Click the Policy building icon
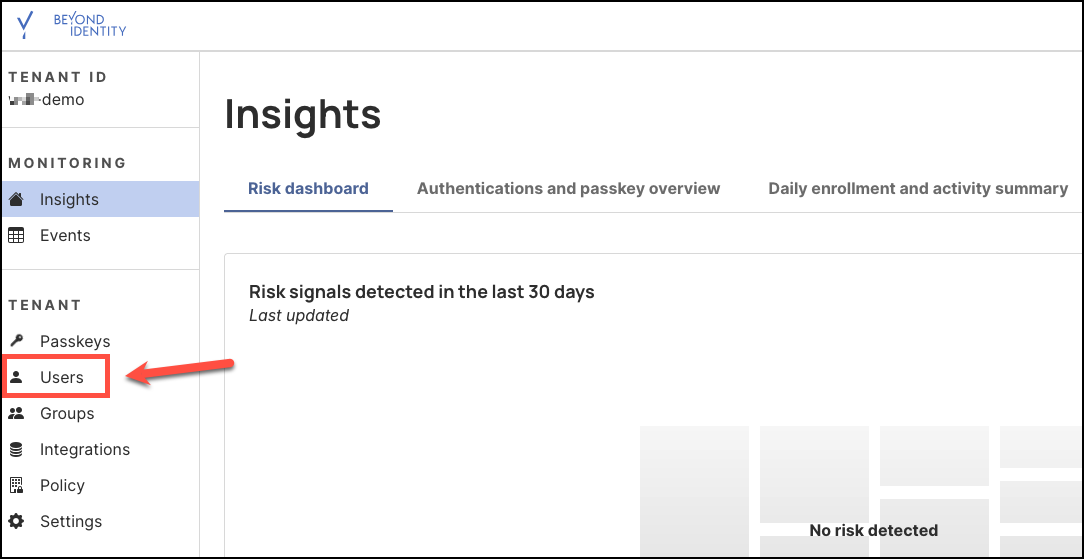The height and width of the screenshot is (559, 1084). 16,485
